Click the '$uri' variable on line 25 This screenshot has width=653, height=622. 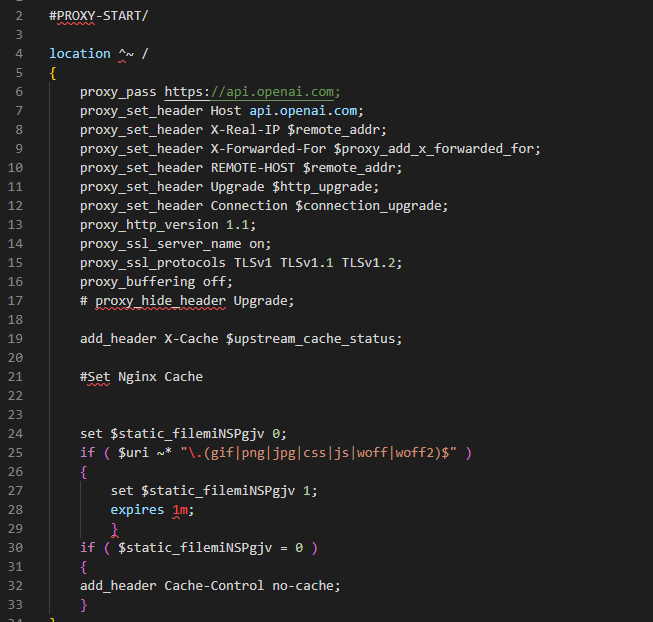[x=133, y=453]
